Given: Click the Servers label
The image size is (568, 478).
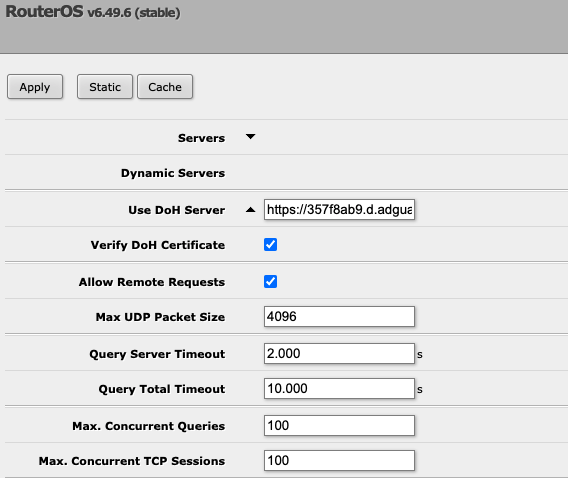Looking at the screenshot, I should (x=201, y=138).
